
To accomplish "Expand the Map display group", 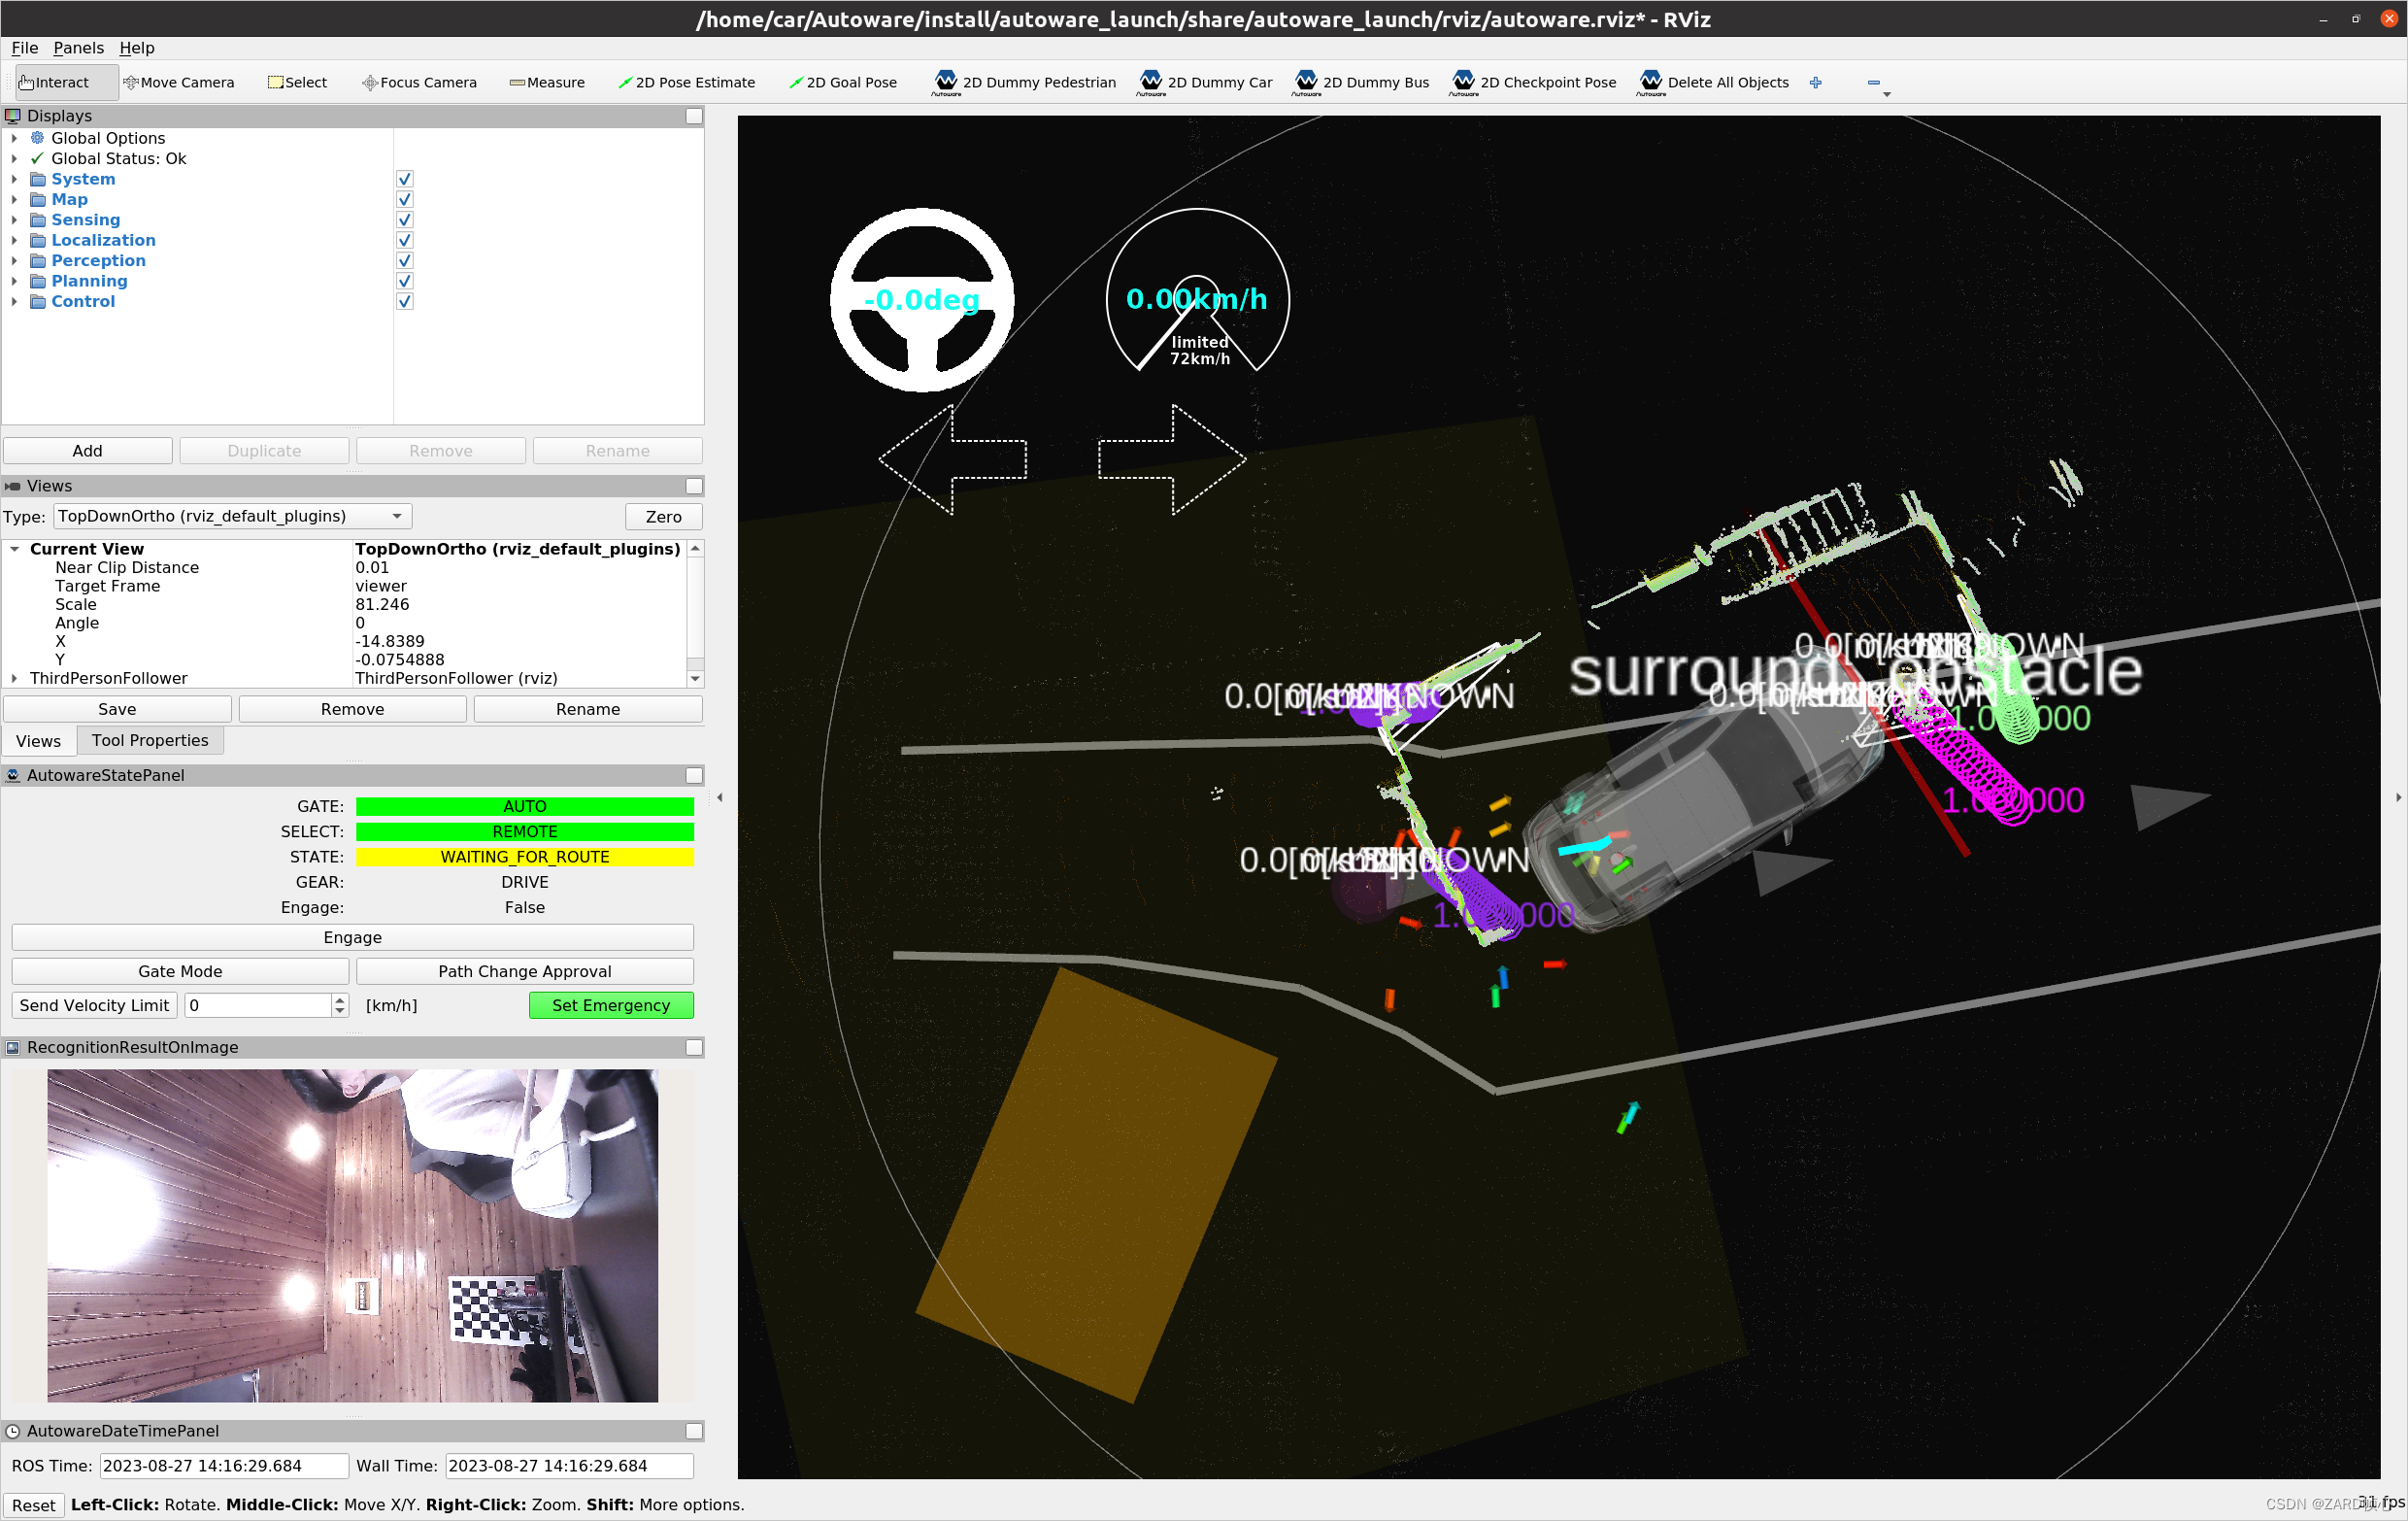I will pos(14,199).
